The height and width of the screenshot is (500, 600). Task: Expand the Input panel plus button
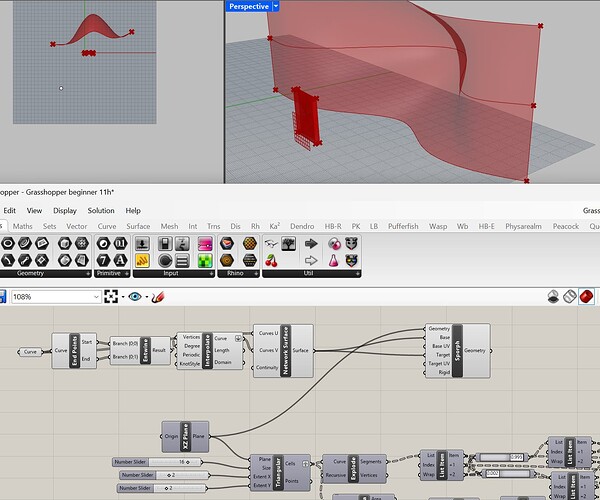211,274
